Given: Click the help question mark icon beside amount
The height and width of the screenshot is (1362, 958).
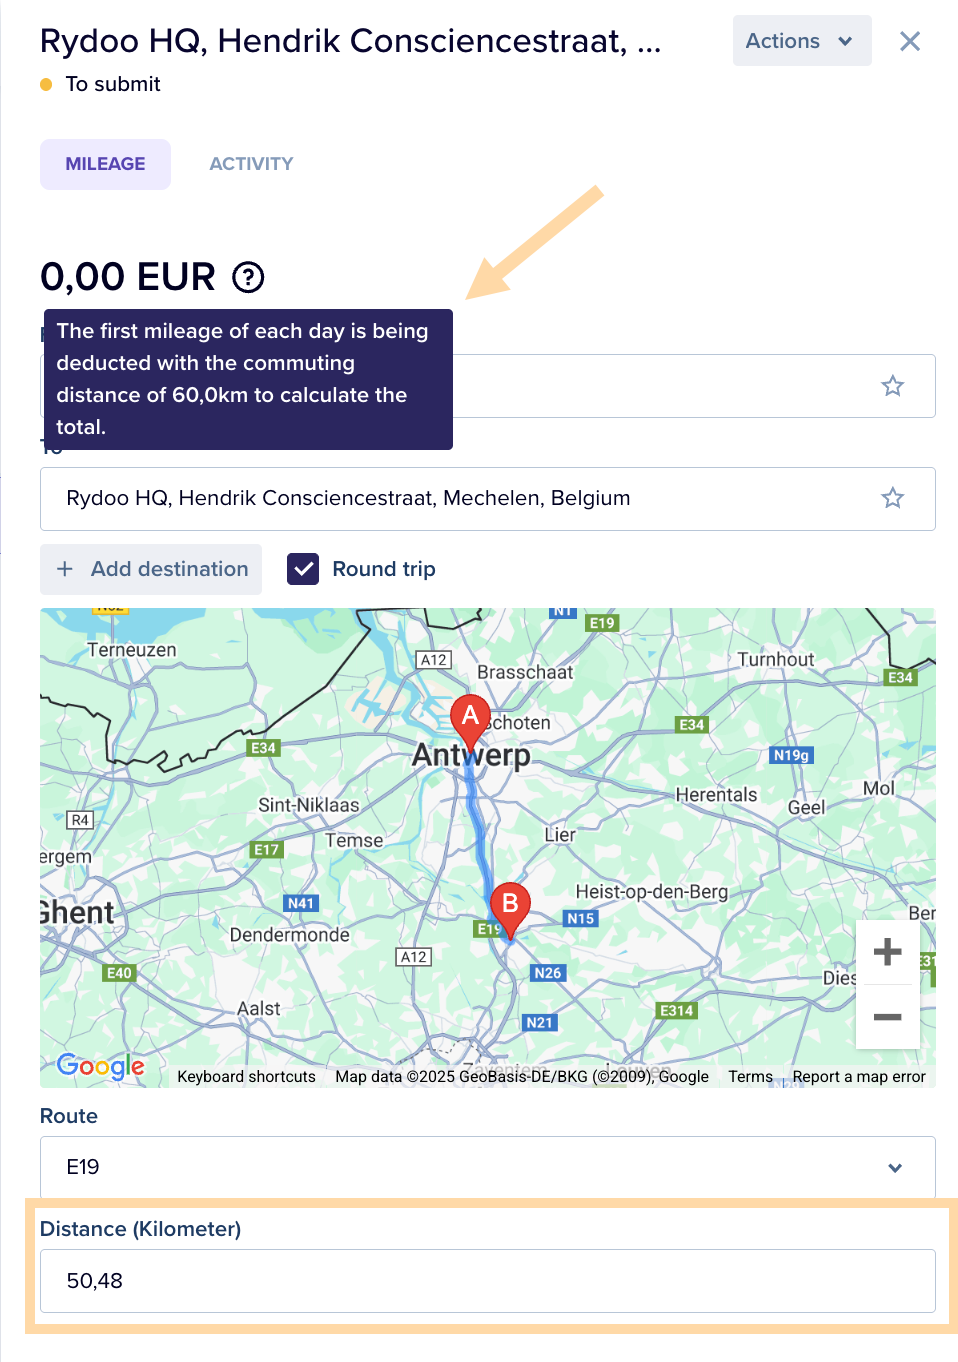Looking at the screenshot, I should [x=248, y=277].
